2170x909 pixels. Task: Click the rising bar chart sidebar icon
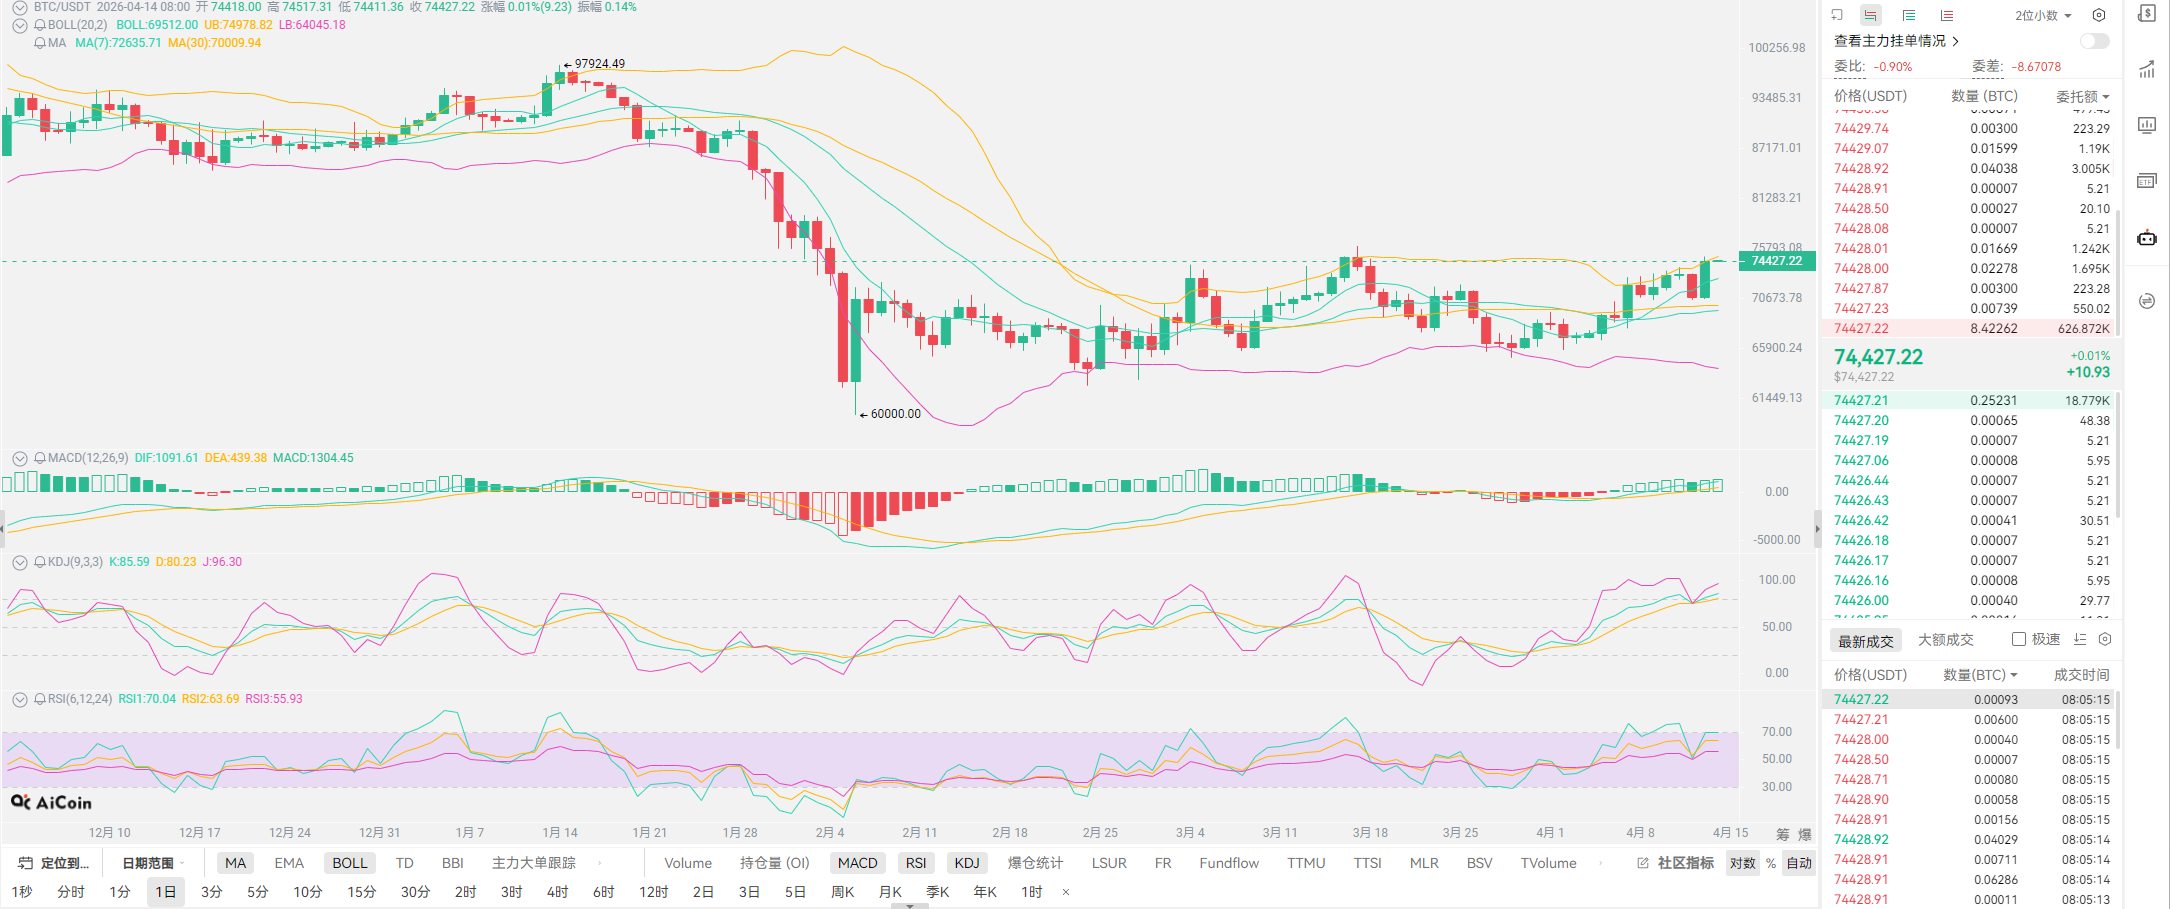click(2146, 69)
